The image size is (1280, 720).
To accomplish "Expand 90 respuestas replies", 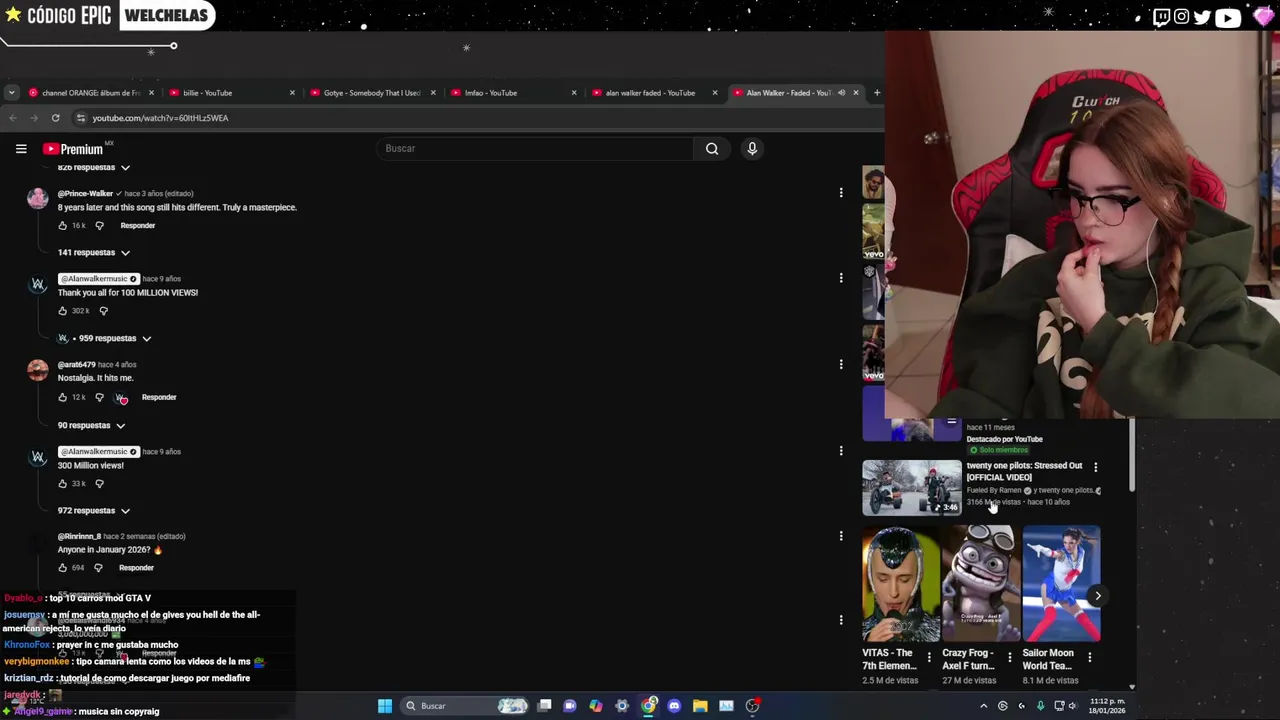I will tap(92, 426).
